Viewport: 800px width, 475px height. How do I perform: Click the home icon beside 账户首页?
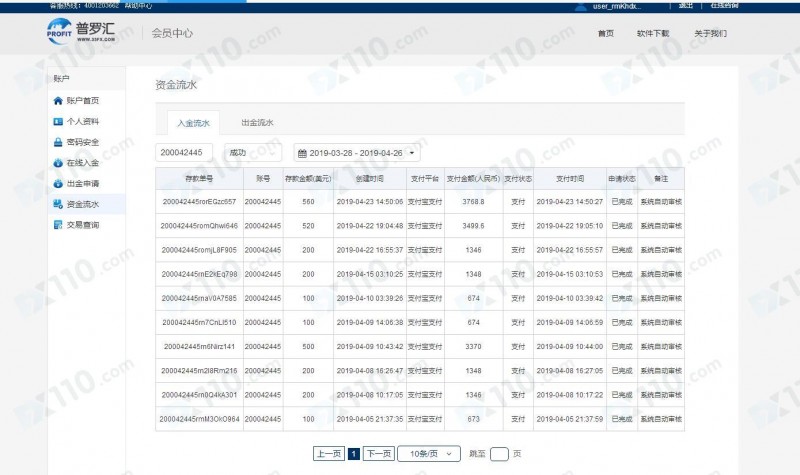click(58, 101)
